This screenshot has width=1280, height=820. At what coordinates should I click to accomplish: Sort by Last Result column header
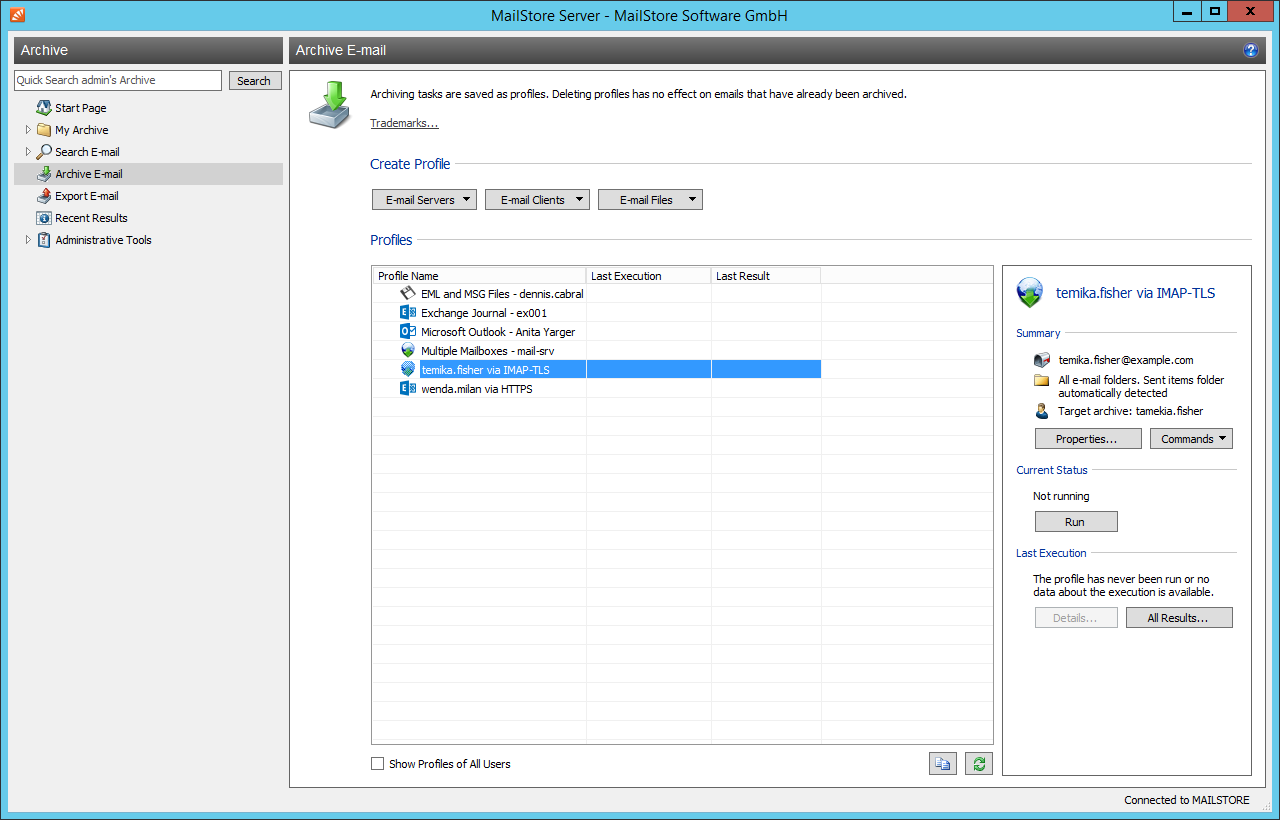tap(766, 276)
